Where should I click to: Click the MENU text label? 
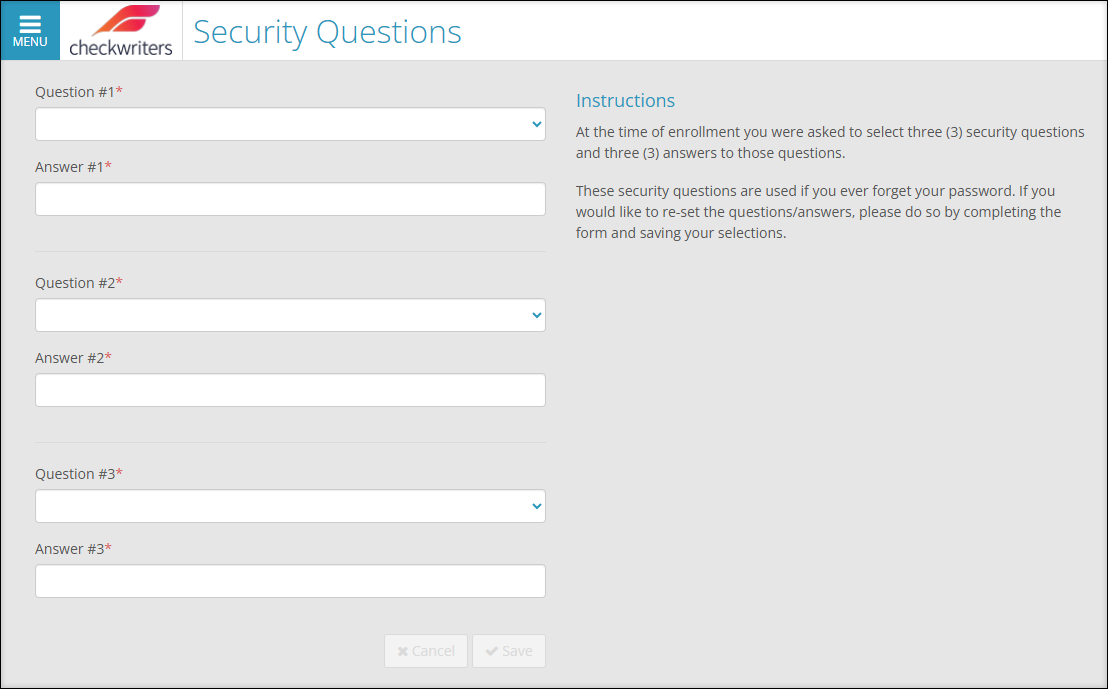point(30,42)
